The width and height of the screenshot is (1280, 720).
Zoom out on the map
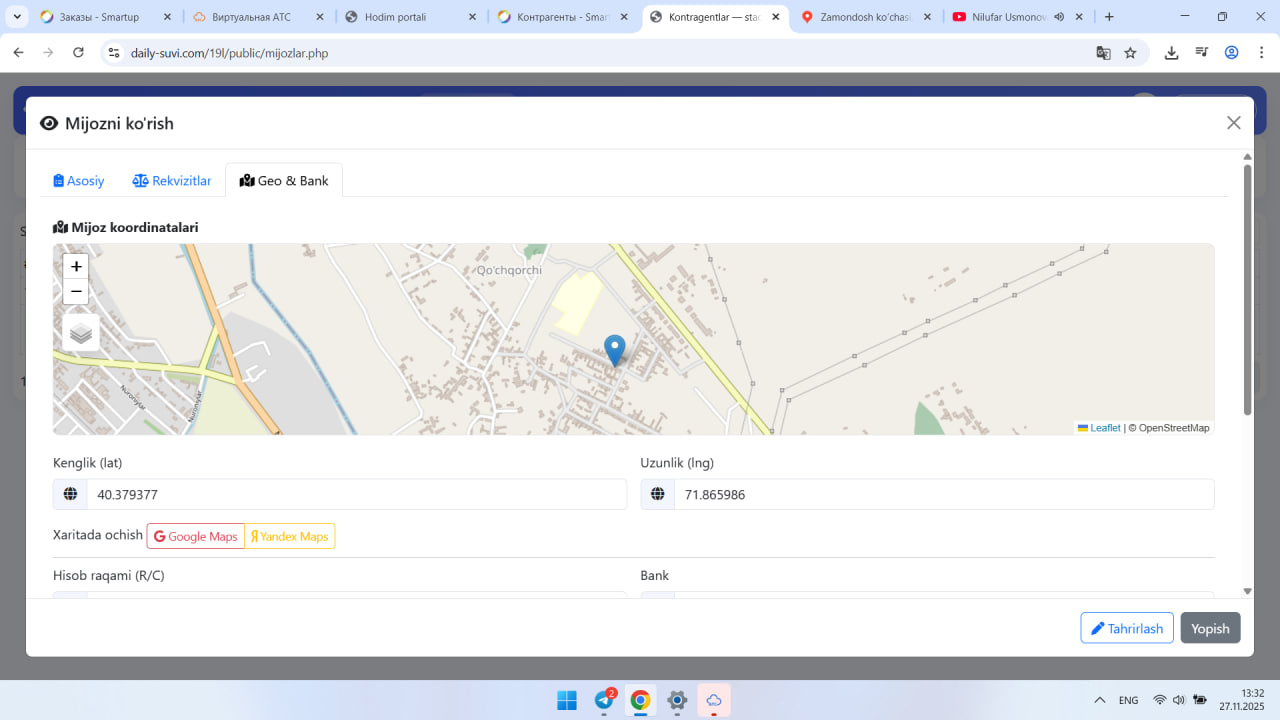point(76,292)
